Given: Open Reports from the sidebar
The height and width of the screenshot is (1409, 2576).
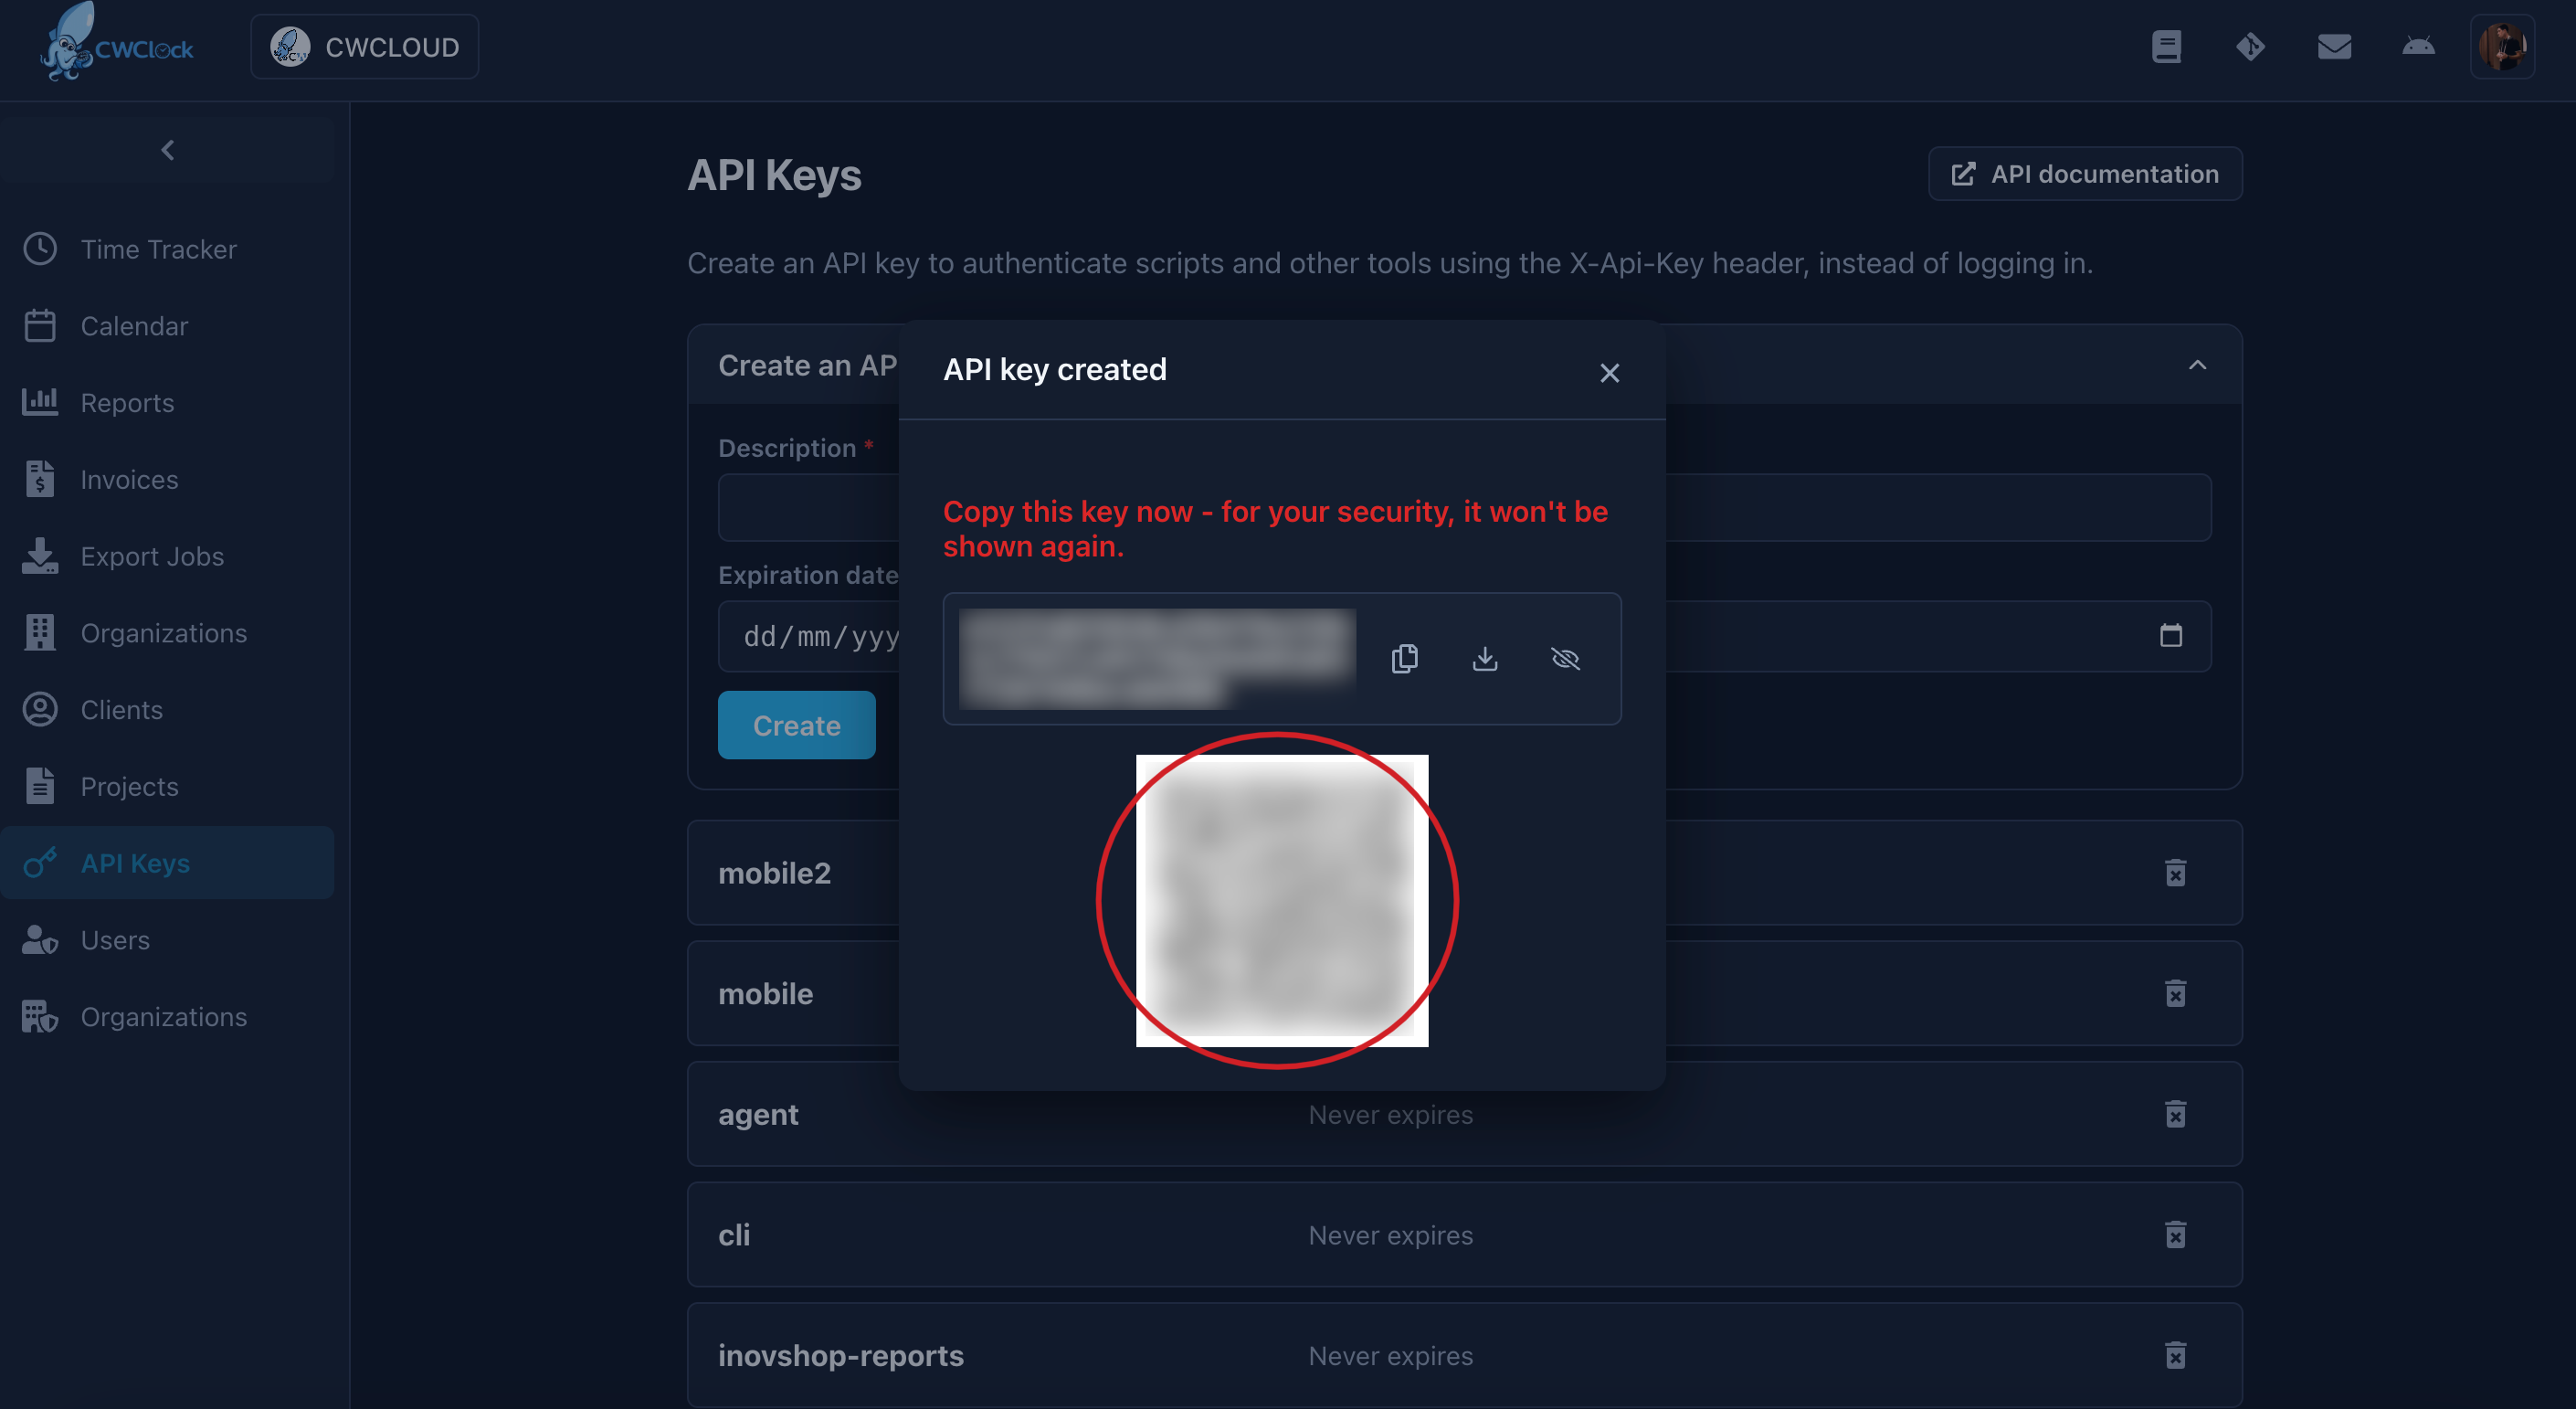Looking at the screenshot, I should coord(167,402).
